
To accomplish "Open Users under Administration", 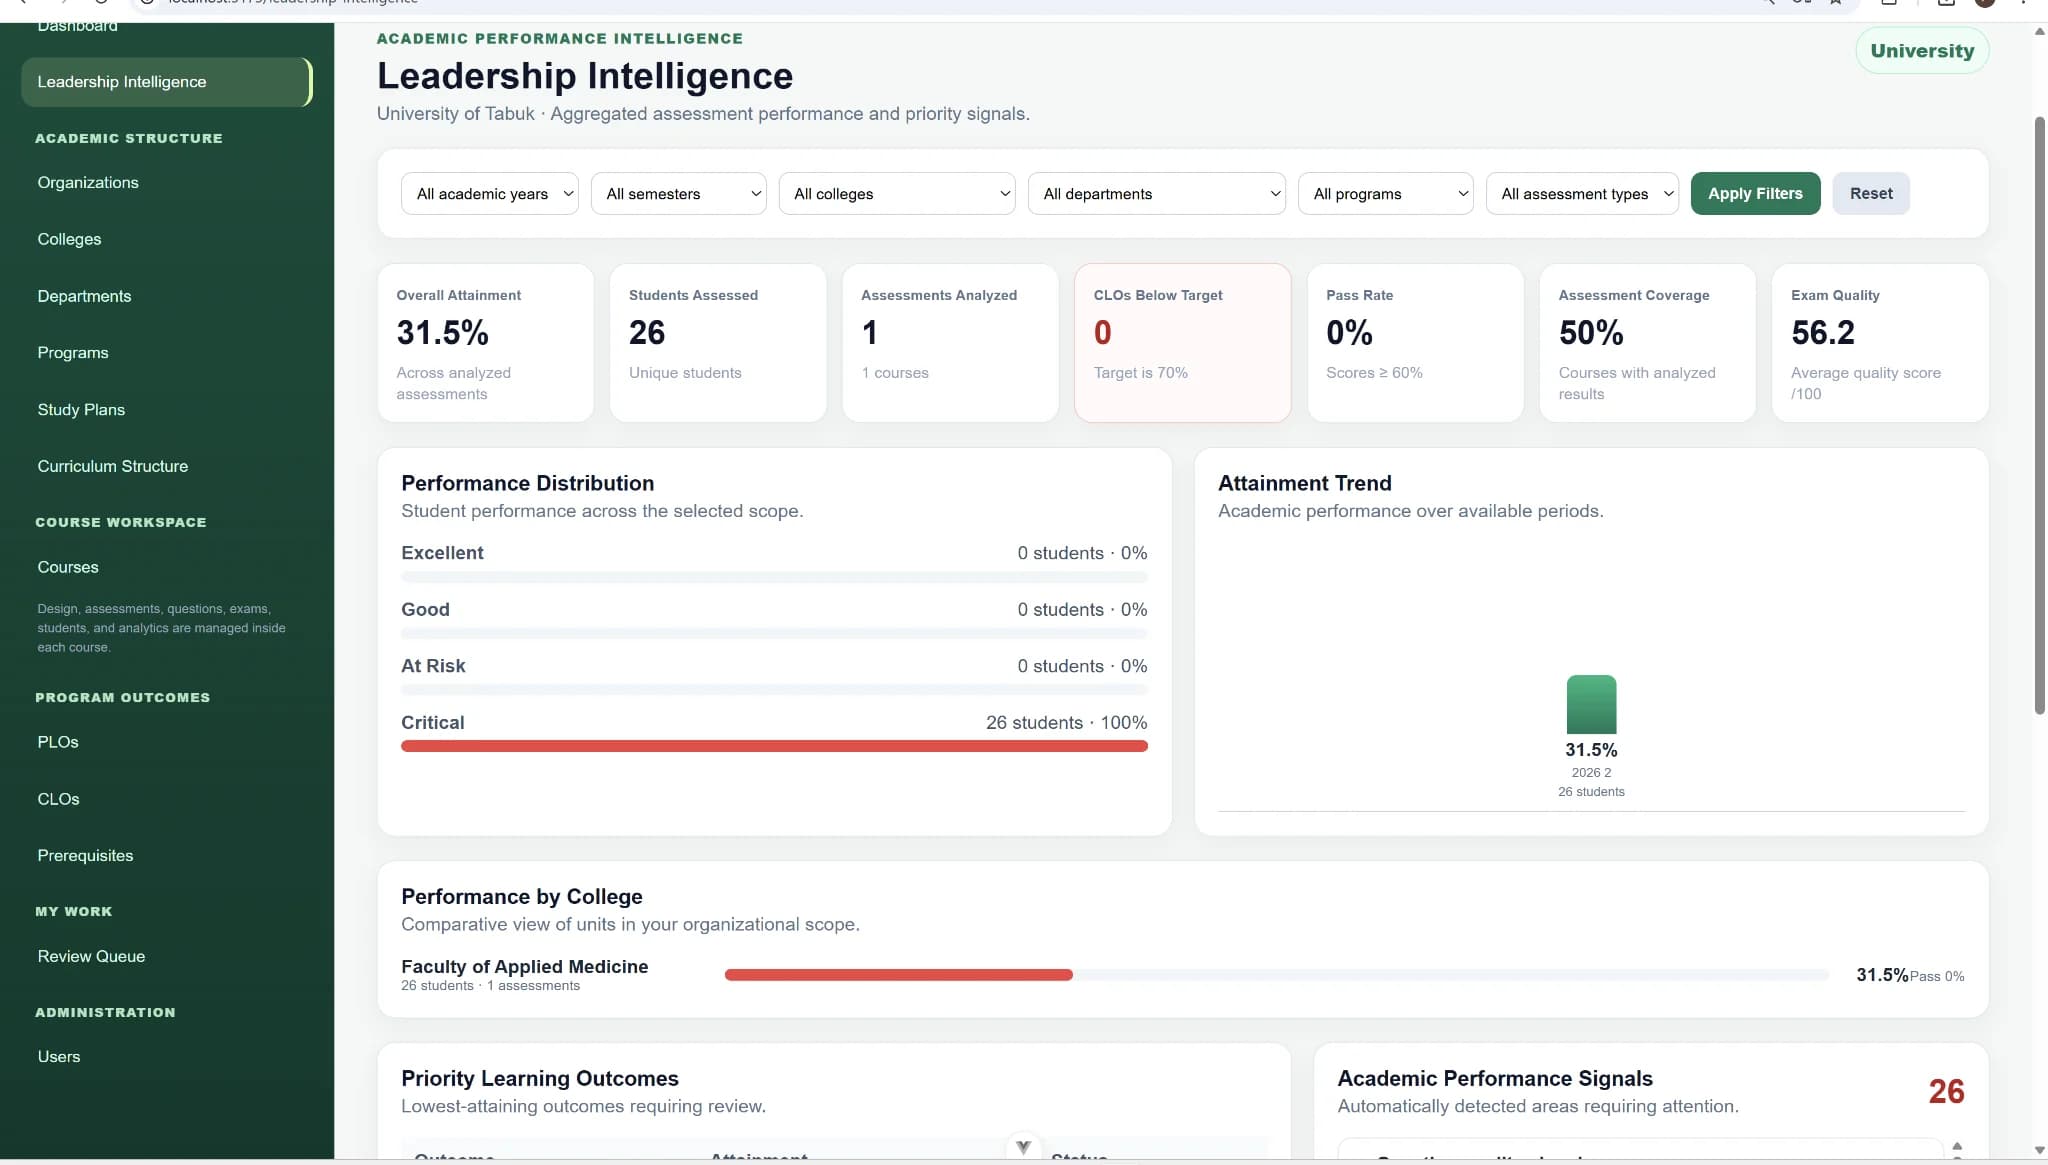I will [59, 1057].
